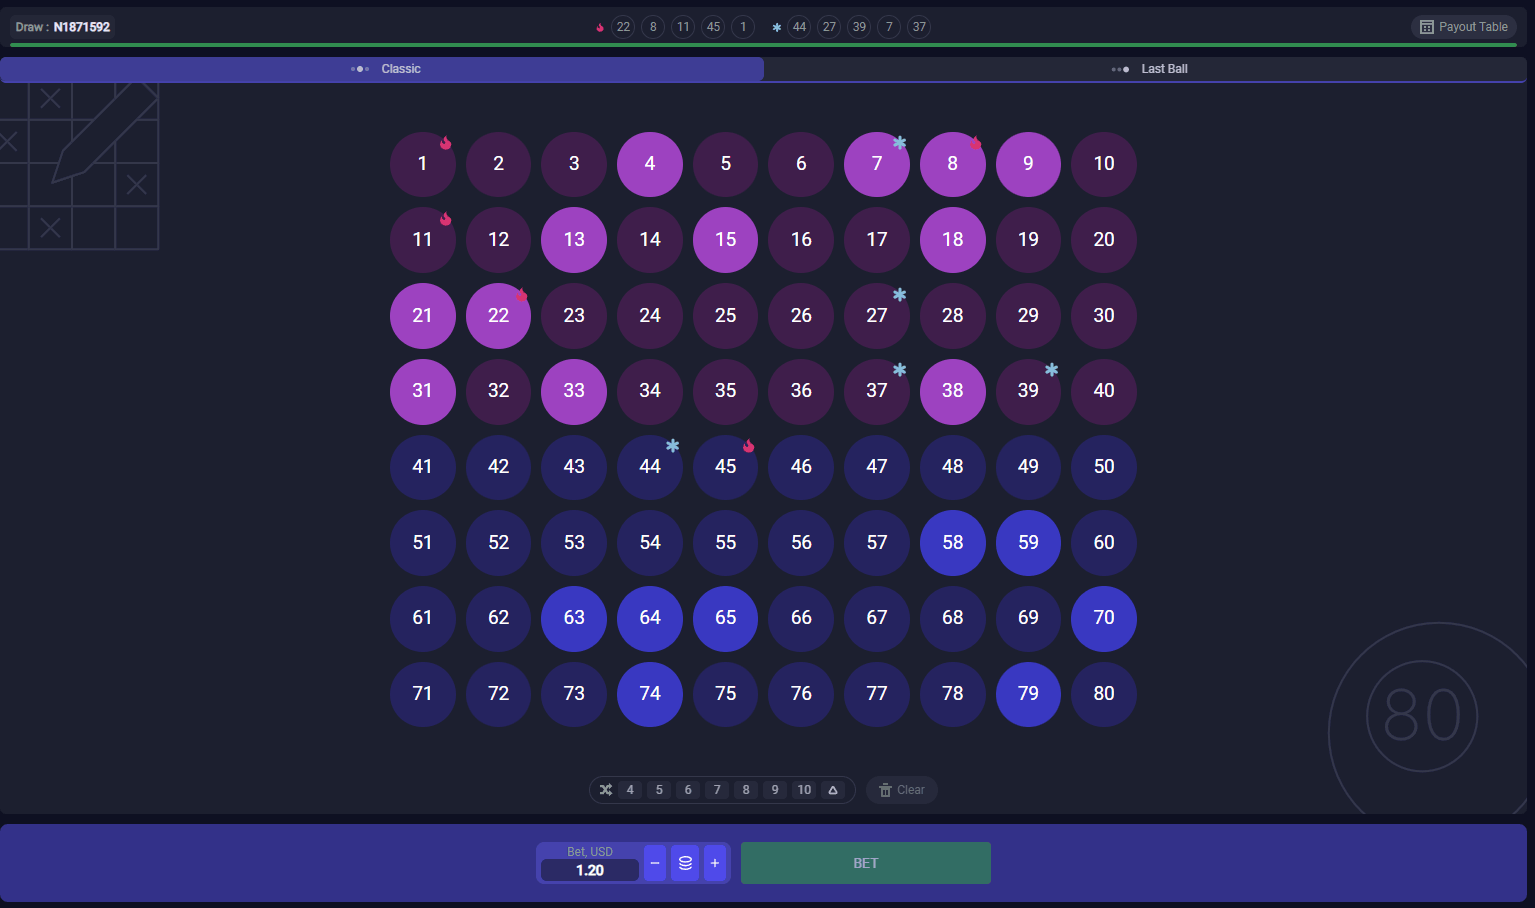Toggle number 70 on the grid
Screen dimensions: 1535x908
pyautogui.click(x=1103, y=618)
